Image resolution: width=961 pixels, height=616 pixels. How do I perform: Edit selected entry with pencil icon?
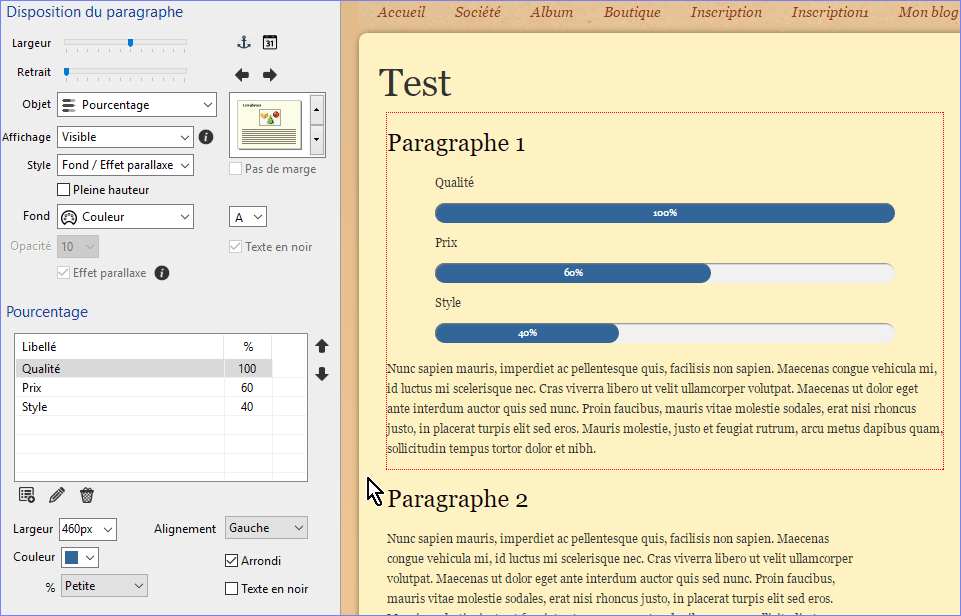57,495
